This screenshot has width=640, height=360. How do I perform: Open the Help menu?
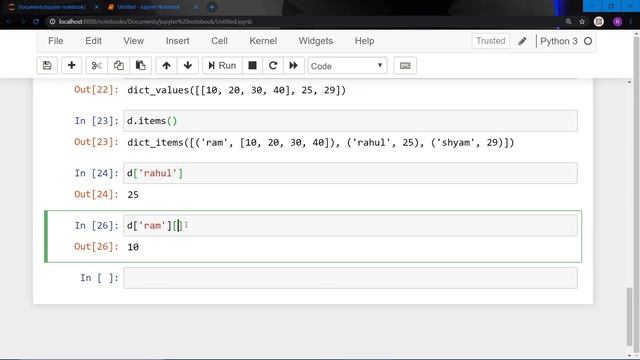pos(364,41)
